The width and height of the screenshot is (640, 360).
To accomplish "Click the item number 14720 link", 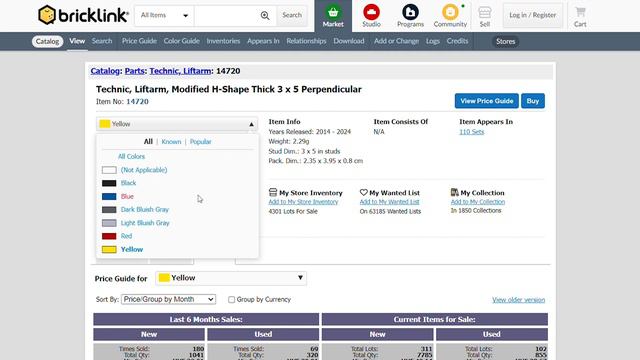I will (137, 102).
